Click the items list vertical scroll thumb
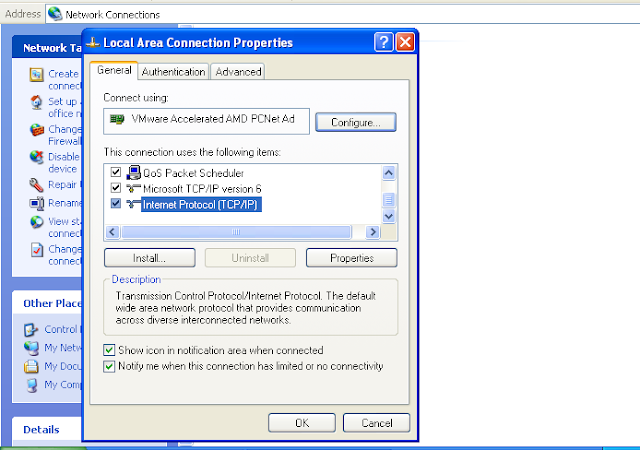Image resolution: width=640 pixels, height=450 pixels. [x=389, y=200]
